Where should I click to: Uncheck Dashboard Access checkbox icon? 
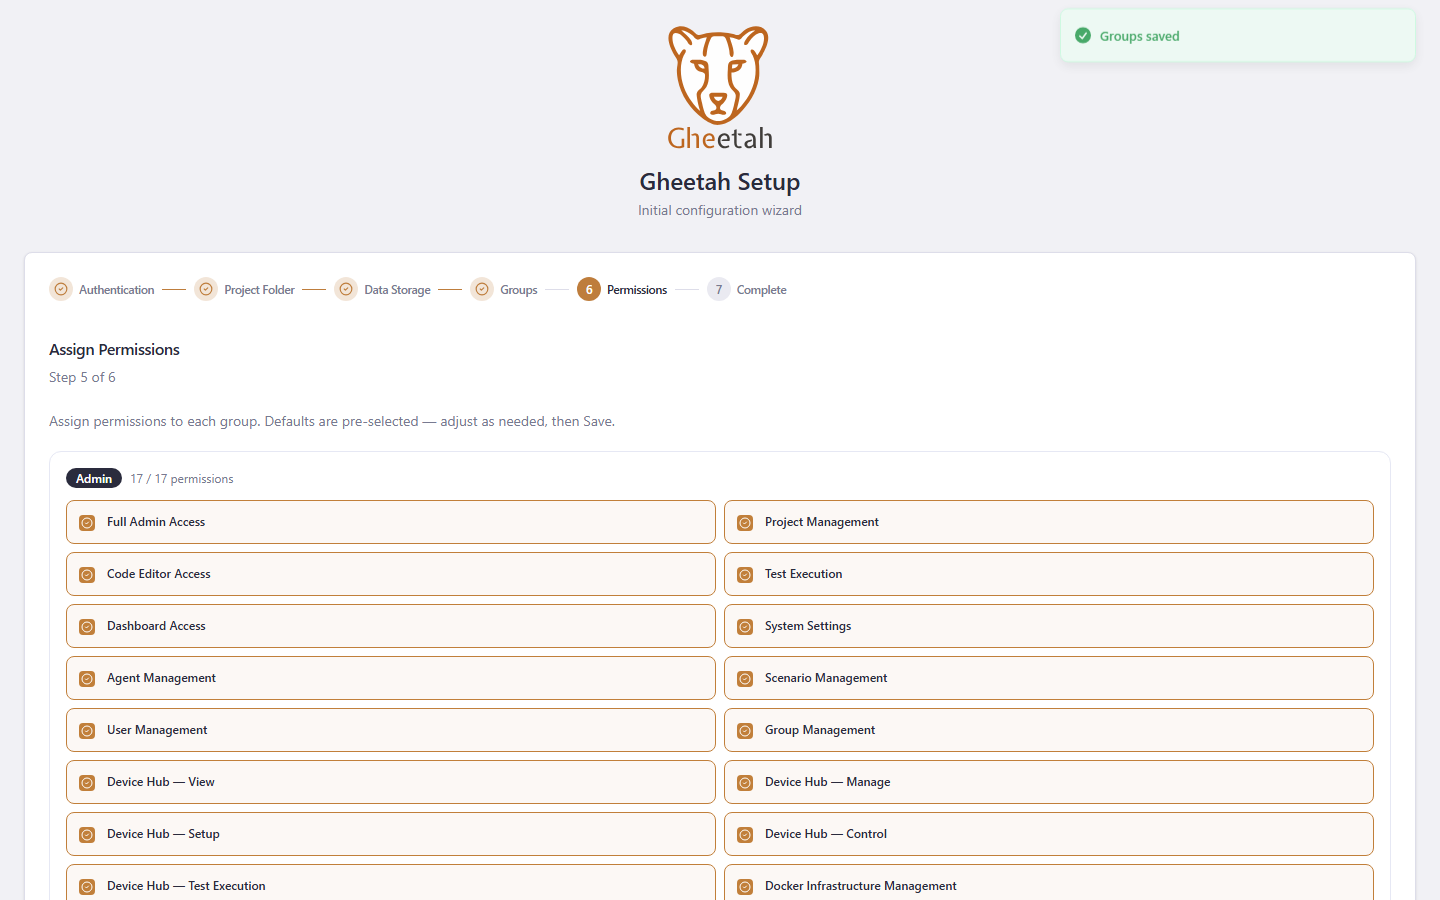87,626
